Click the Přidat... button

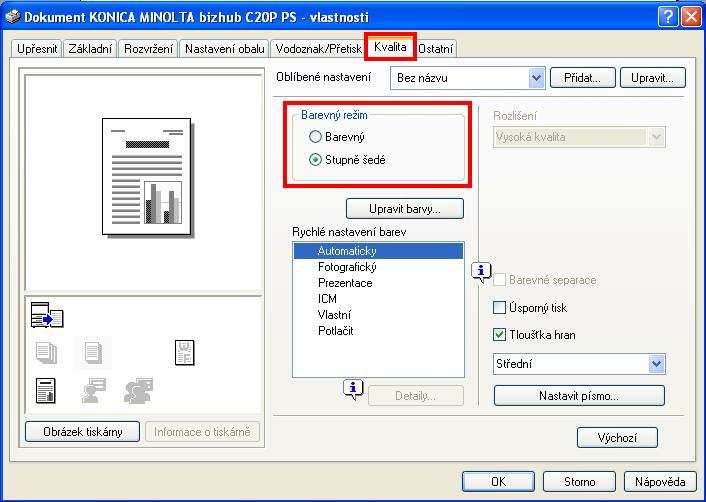coord(582,78)
